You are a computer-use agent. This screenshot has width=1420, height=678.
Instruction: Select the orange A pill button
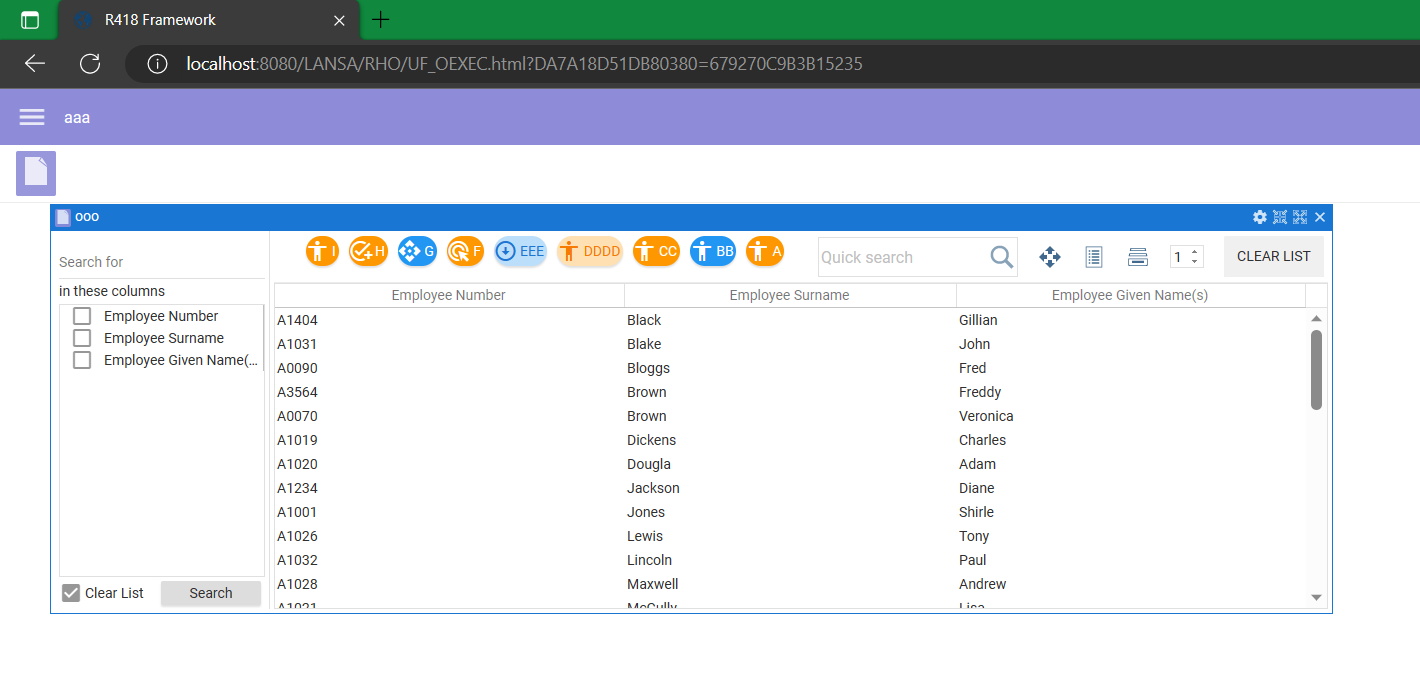765,251
